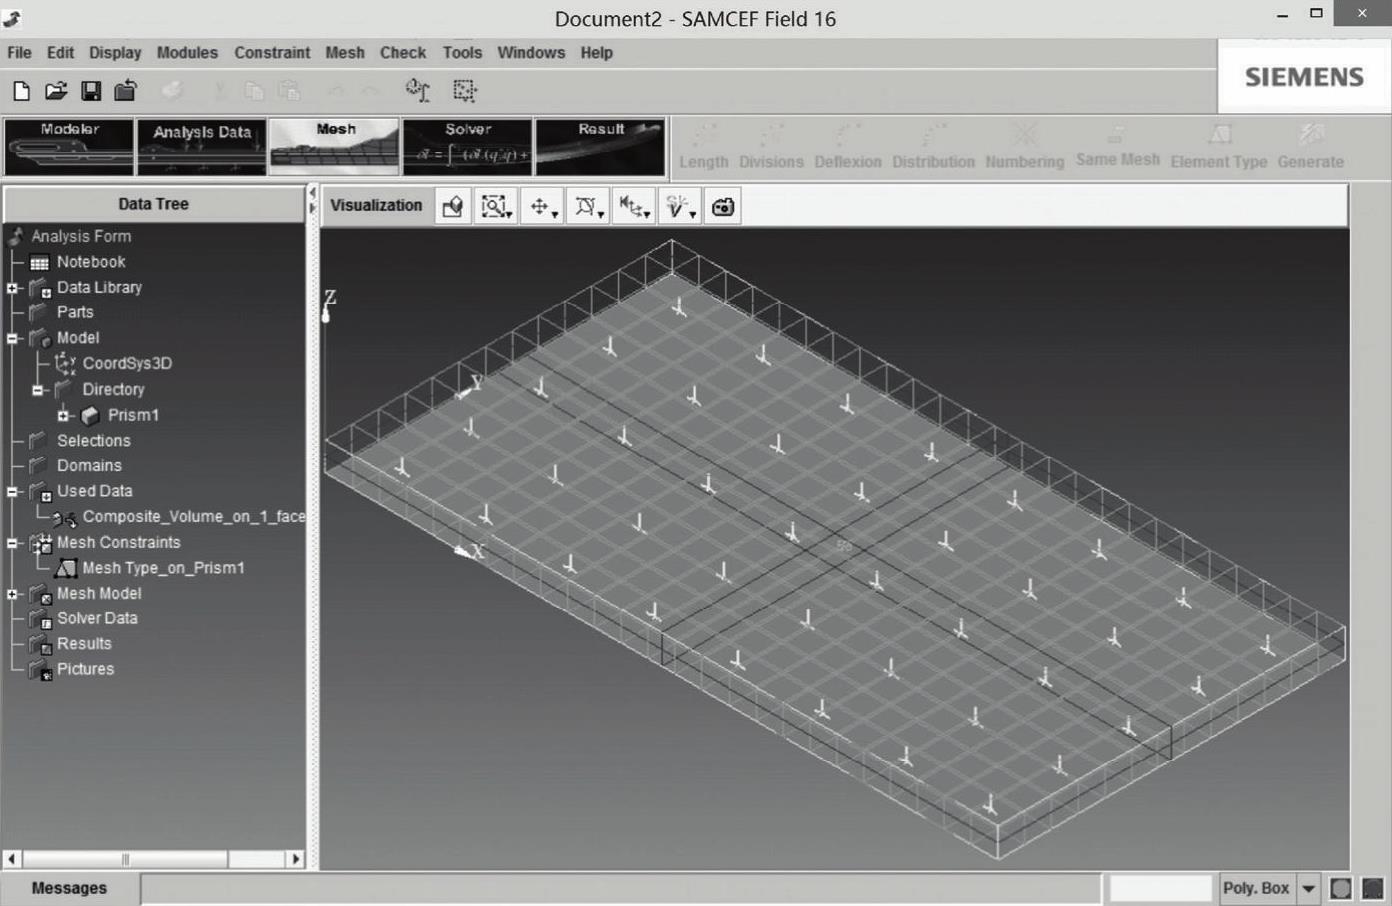
Task: Click the 3D box view icon beside Visualization
Action: point(453,207)
